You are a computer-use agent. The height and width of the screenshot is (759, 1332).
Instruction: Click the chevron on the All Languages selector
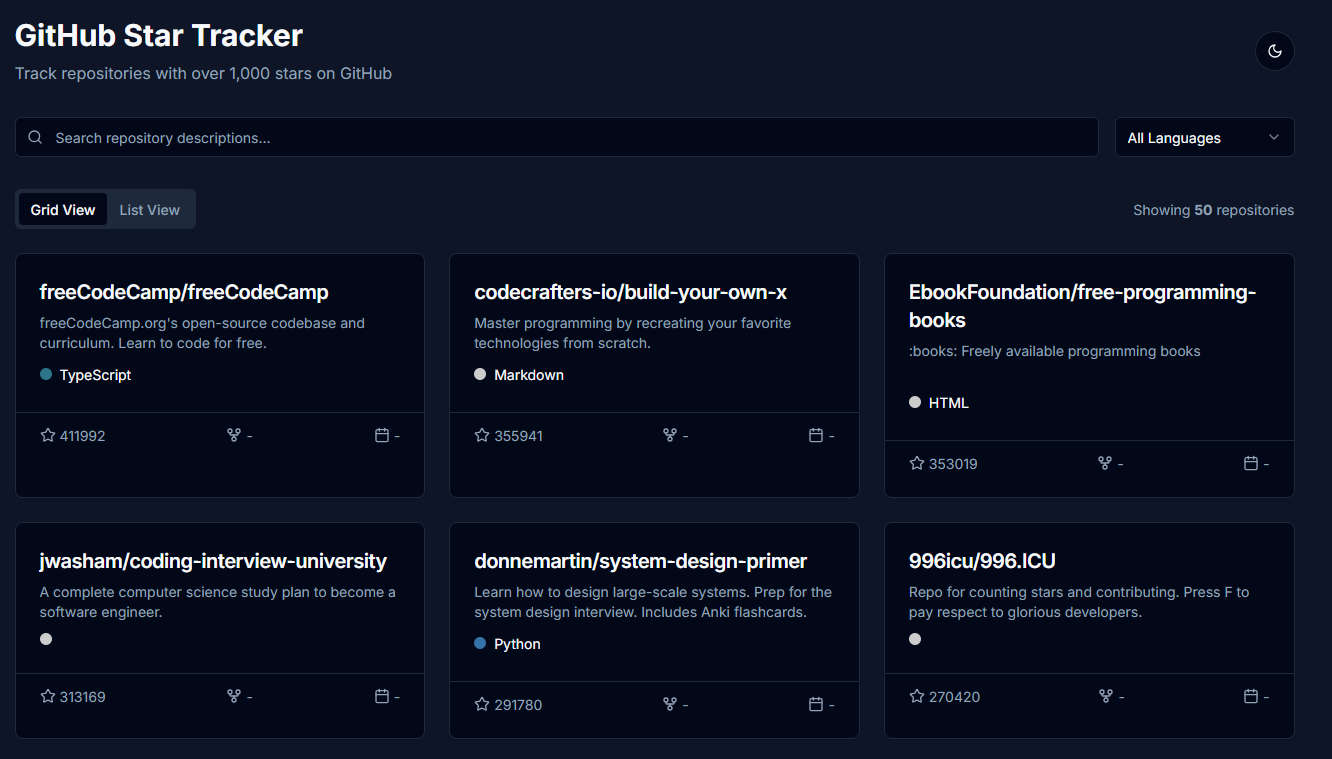point(1273,137)
